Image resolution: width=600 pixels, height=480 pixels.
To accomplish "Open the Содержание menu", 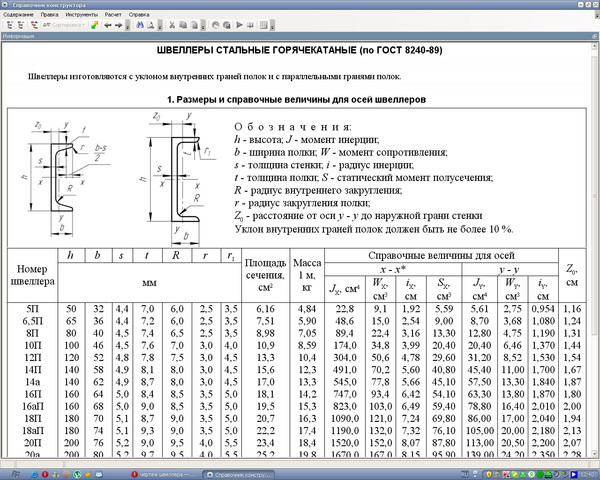I will [17, 15].
